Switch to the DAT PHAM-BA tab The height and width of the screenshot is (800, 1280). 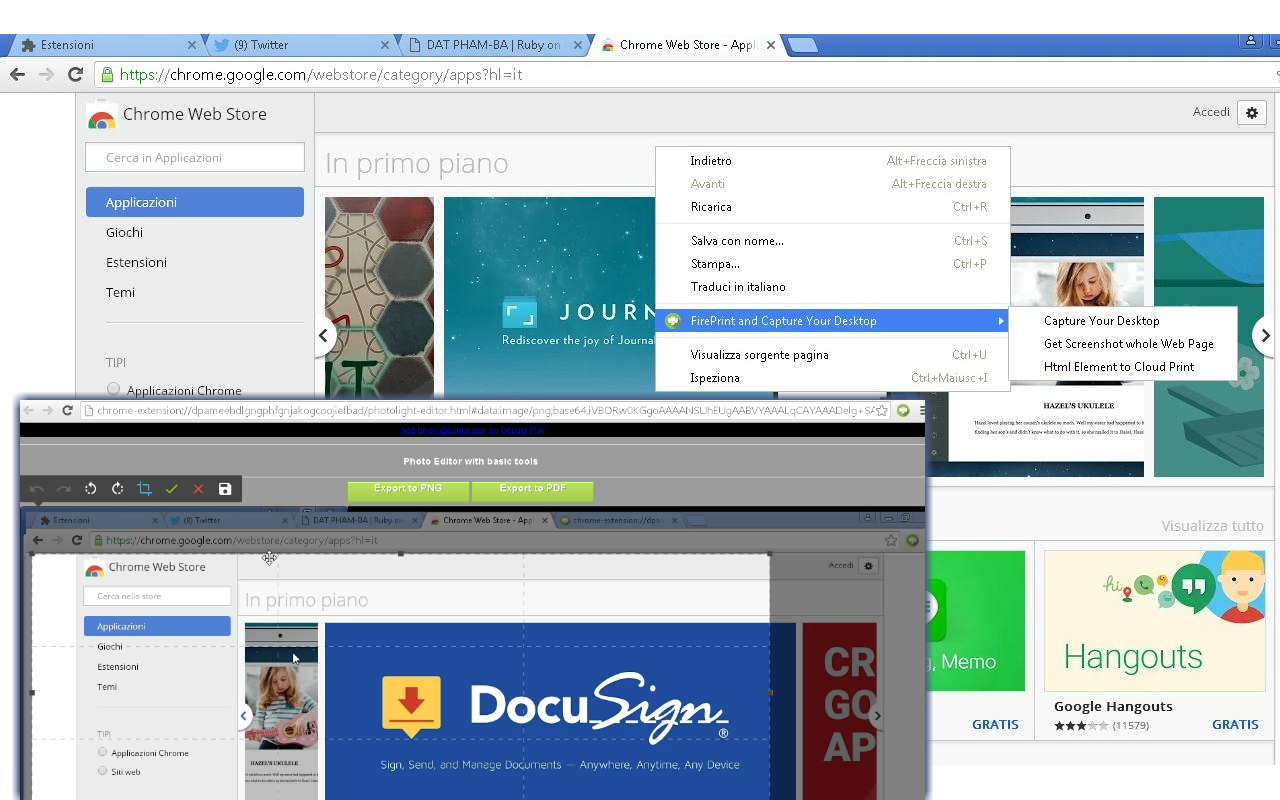pyautogui.click(x=494, y=45)
